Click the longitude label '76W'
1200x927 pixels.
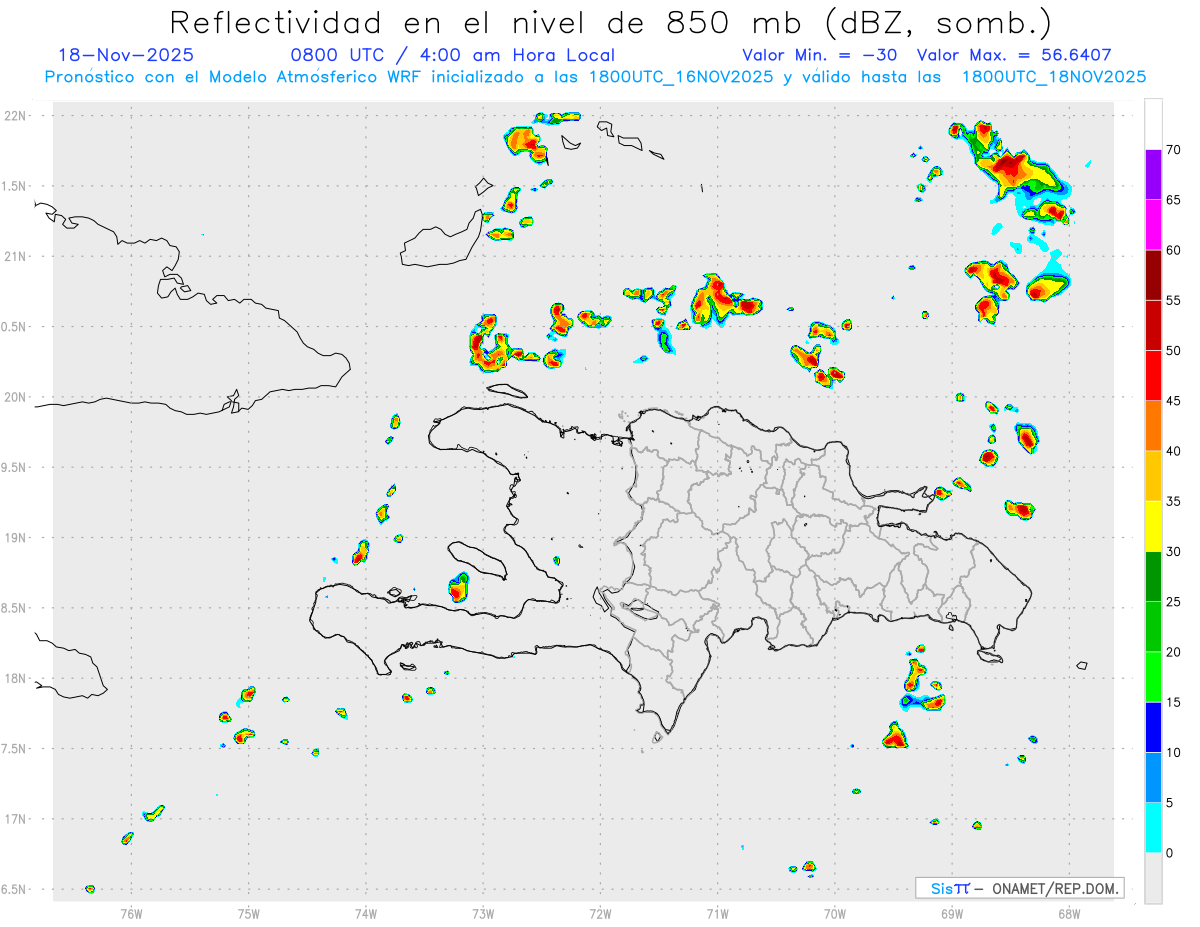pos(131,913)
